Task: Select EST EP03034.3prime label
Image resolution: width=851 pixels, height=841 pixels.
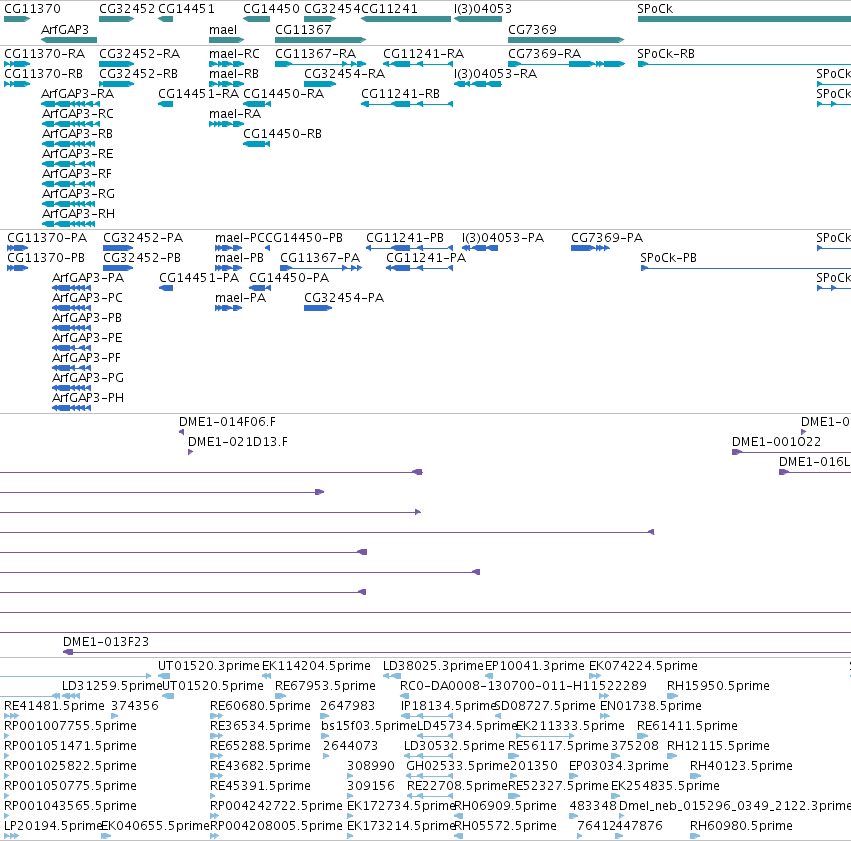Action: 619,766
